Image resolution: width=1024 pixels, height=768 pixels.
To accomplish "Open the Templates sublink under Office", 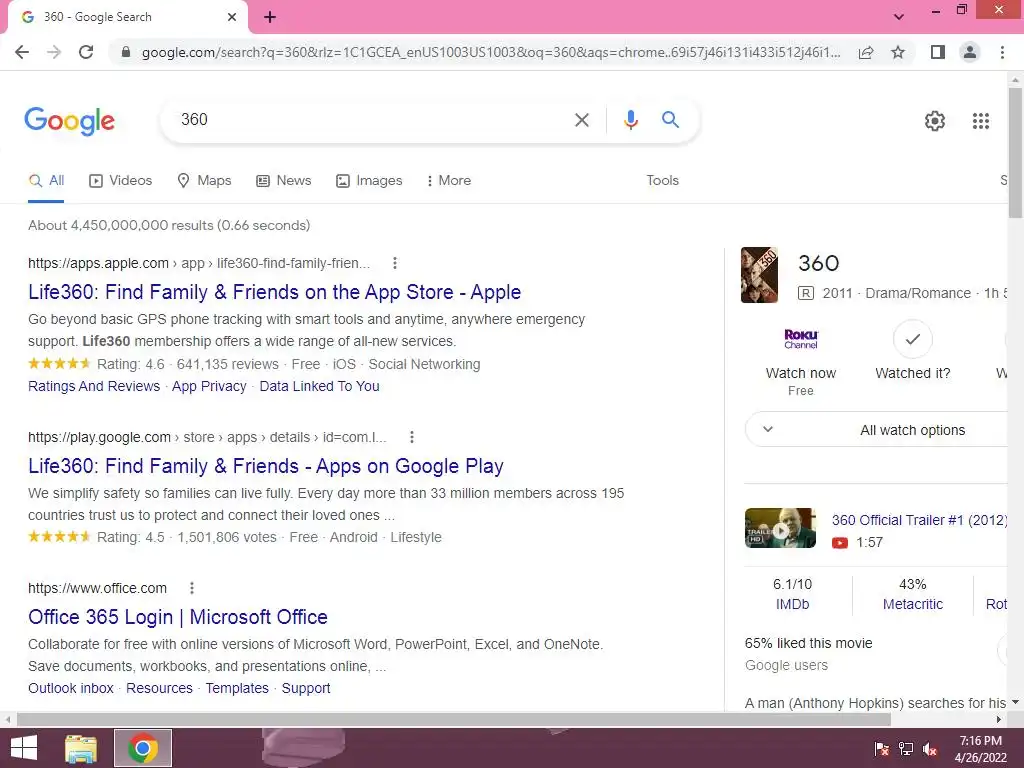I will point(237,688).
